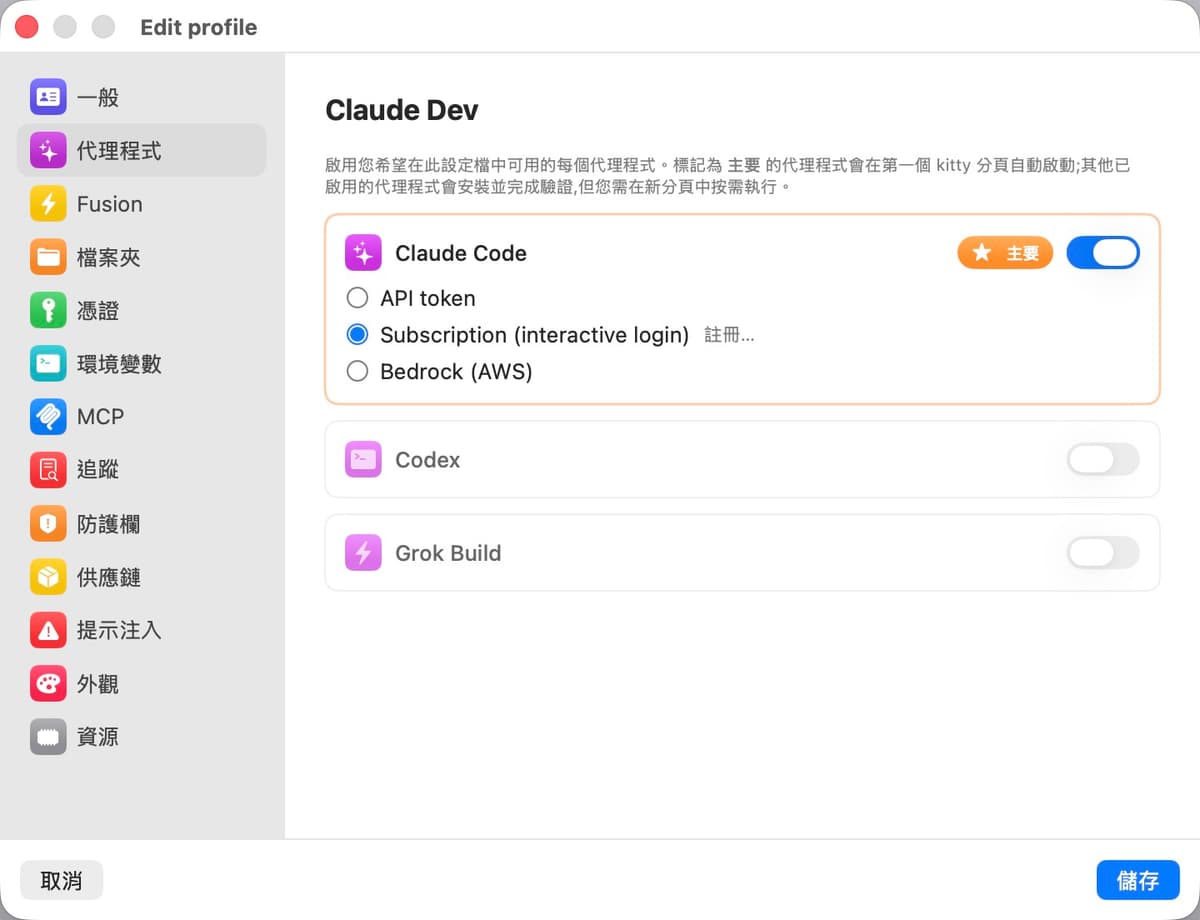Click the 供應鏈 sidebar label

108,577
